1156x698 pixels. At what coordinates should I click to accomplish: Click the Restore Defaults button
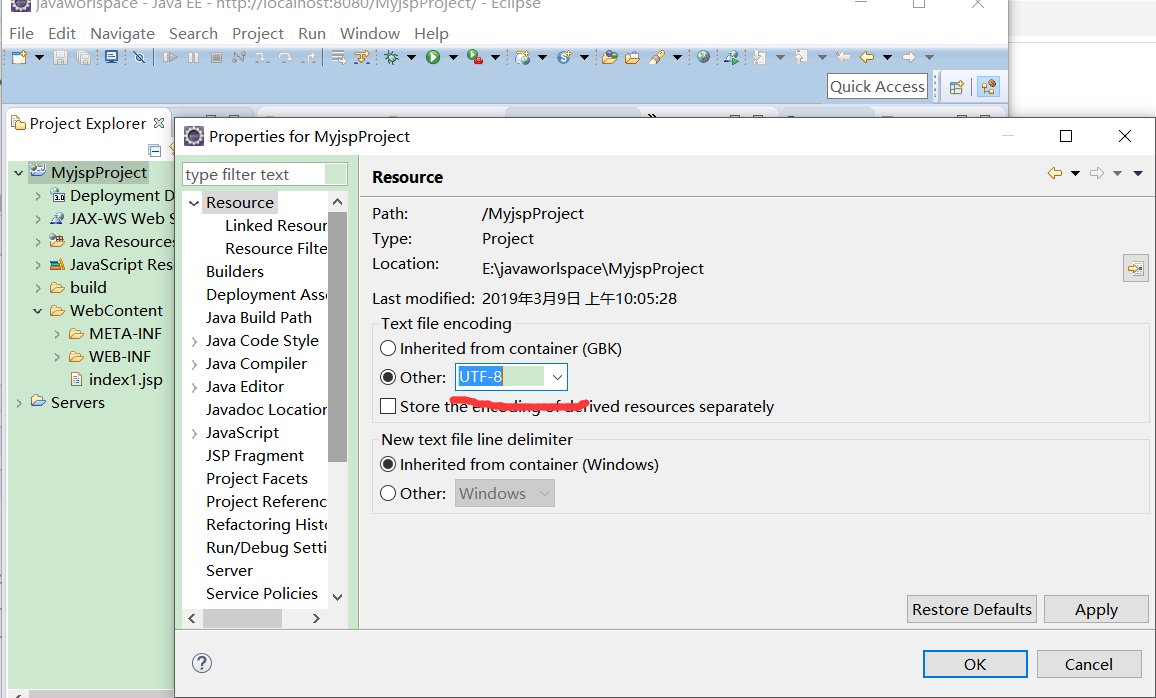coord(972,609)
